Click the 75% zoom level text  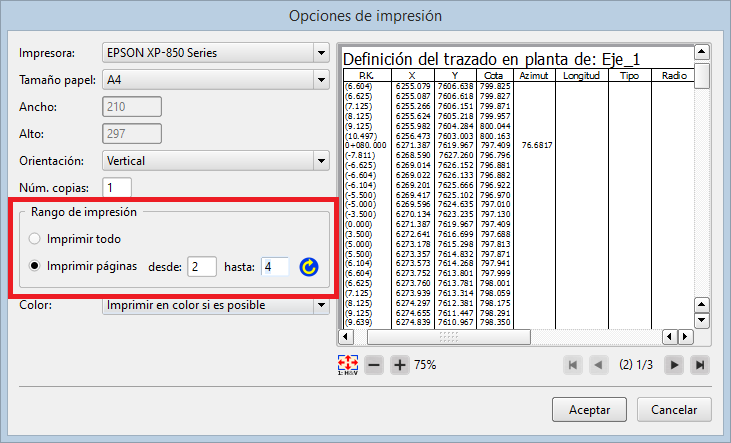click(425, 365)
